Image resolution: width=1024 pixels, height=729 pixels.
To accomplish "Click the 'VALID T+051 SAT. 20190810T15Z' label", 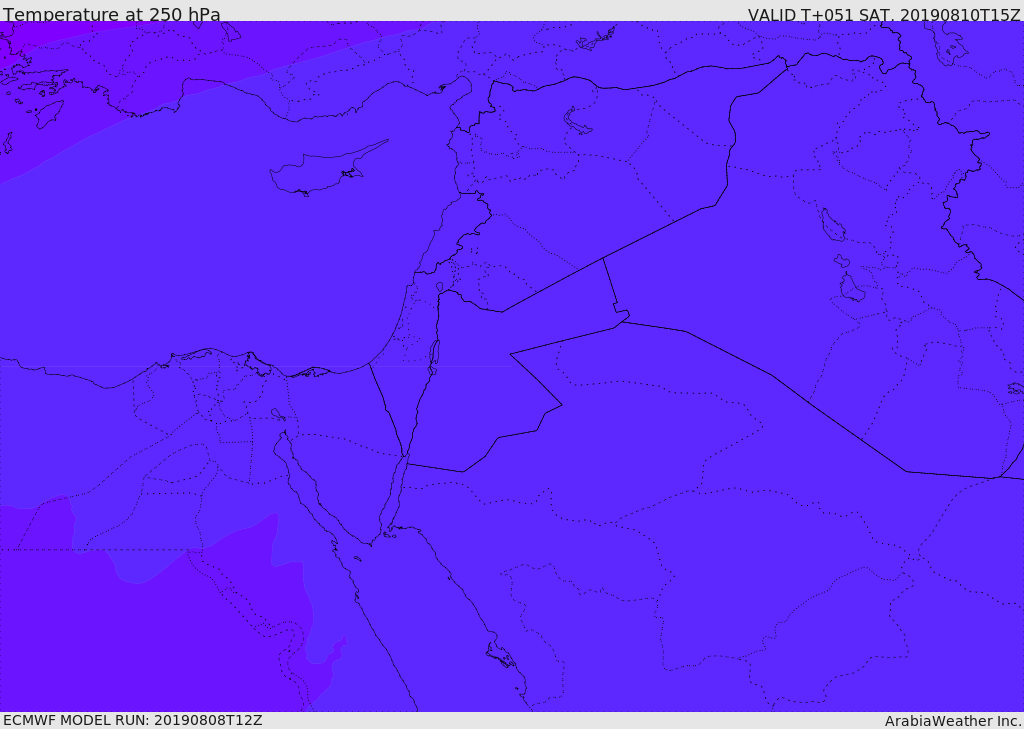I will pyautogui.click(x=884, y=14).
